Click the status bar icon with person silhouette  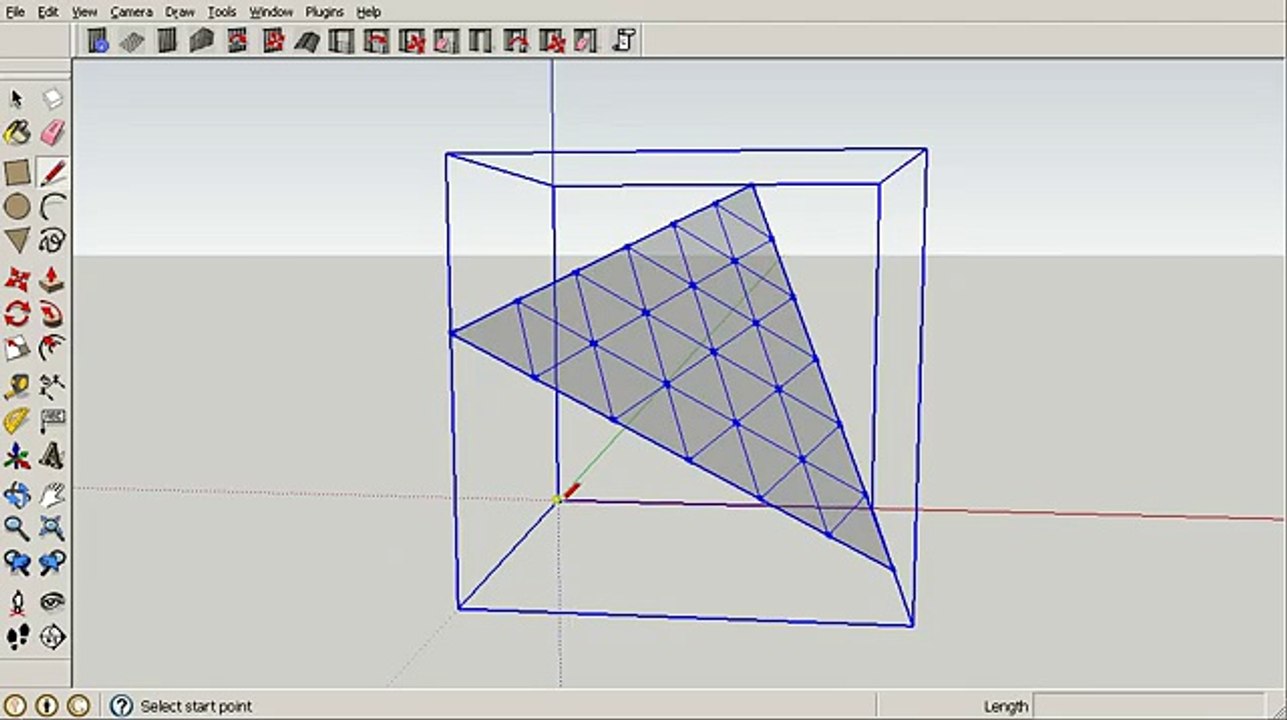click(x=47, y=706)
